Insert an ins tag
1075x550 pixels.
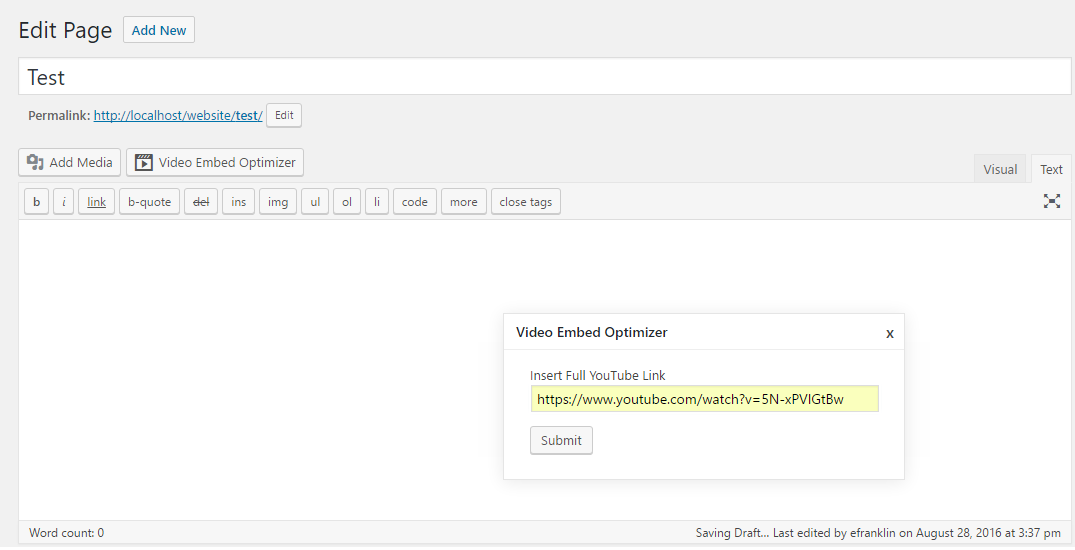coord(239,202)
